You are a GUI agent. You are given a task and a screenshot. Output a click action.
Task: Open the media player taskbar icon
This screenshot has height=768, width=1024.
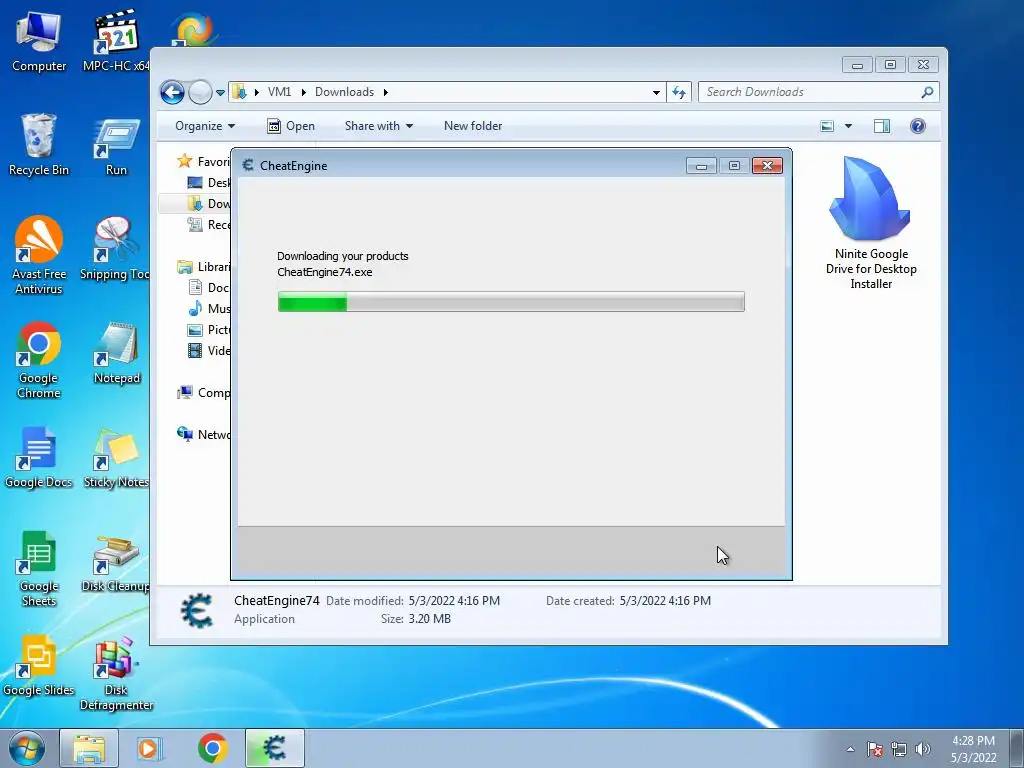point(150,748)
